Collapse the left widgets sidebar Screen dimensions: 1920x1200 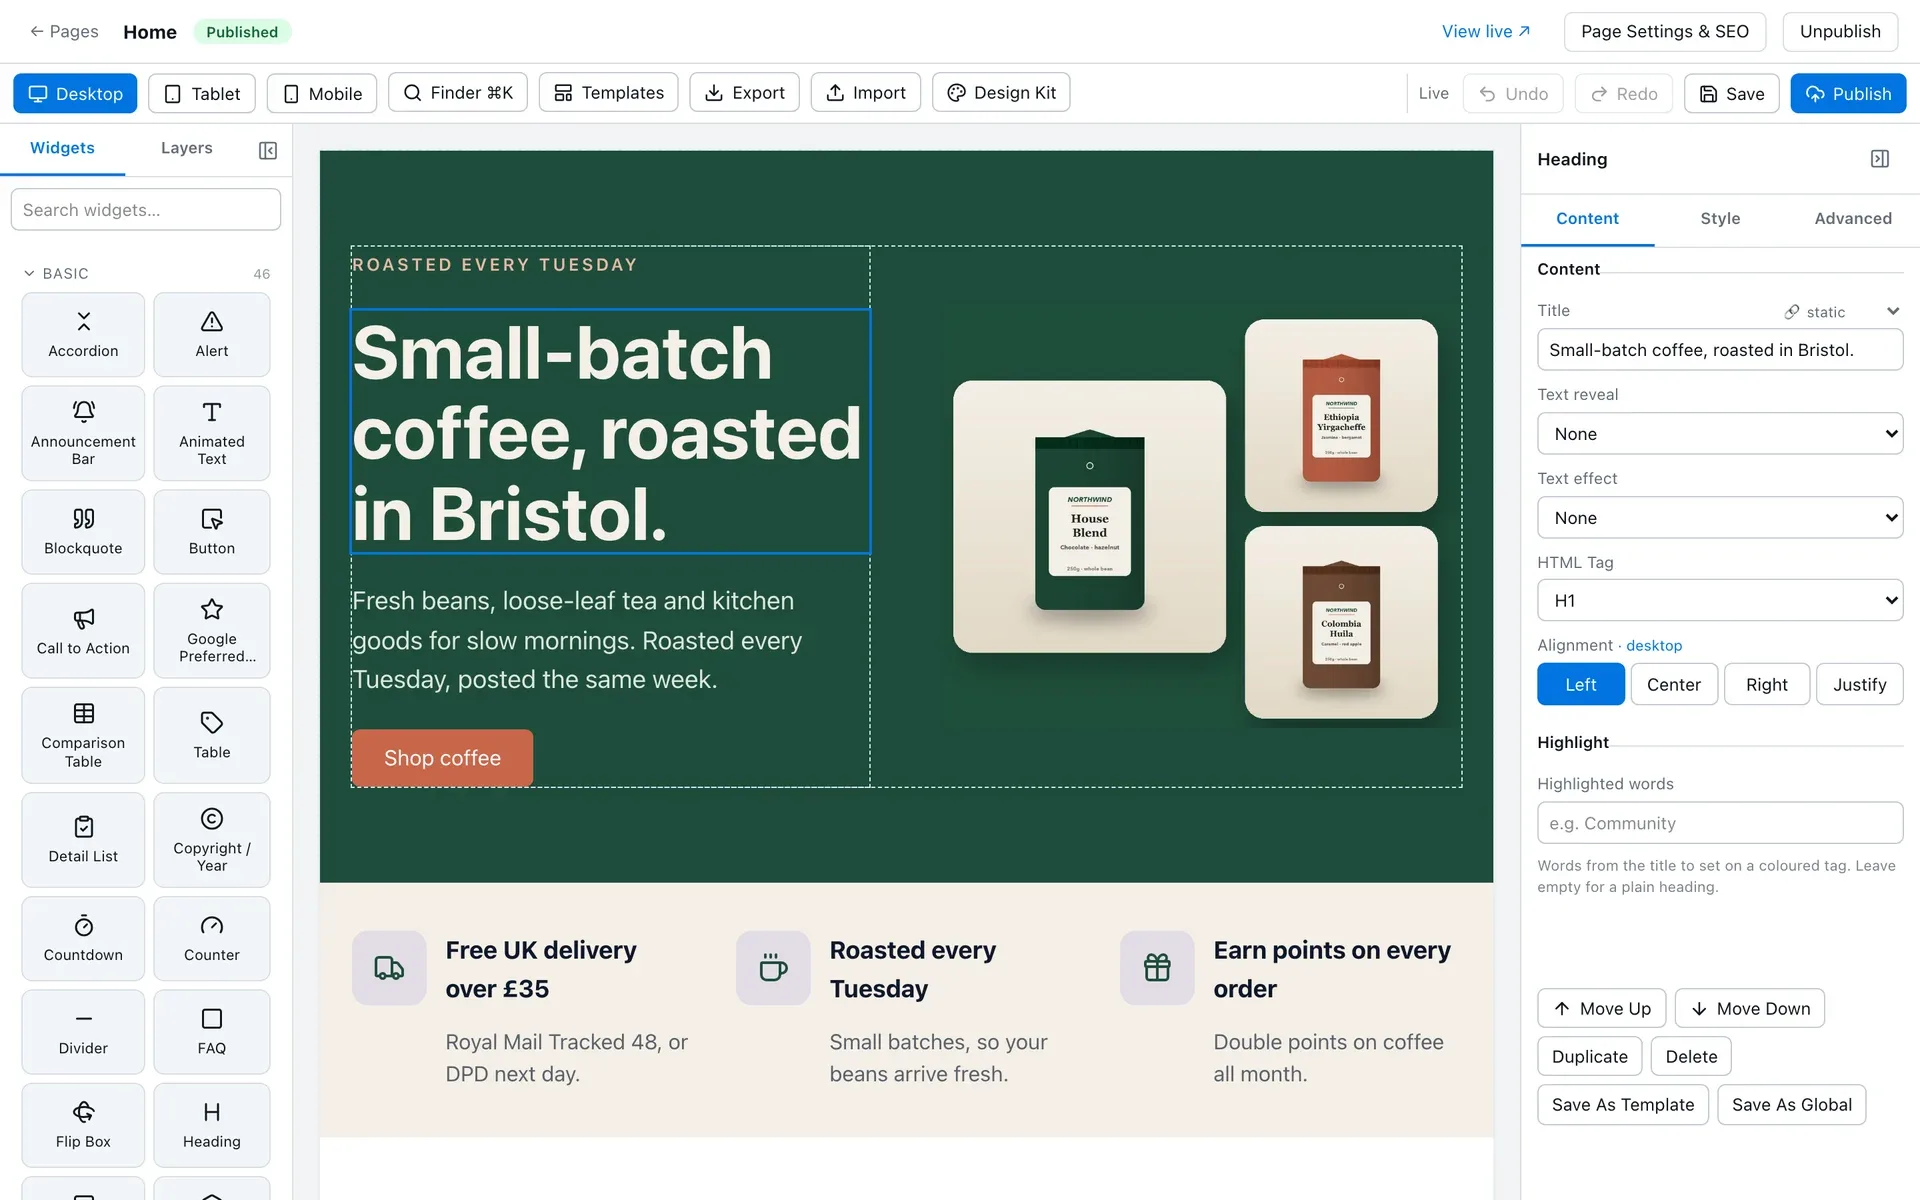point(267,150)
